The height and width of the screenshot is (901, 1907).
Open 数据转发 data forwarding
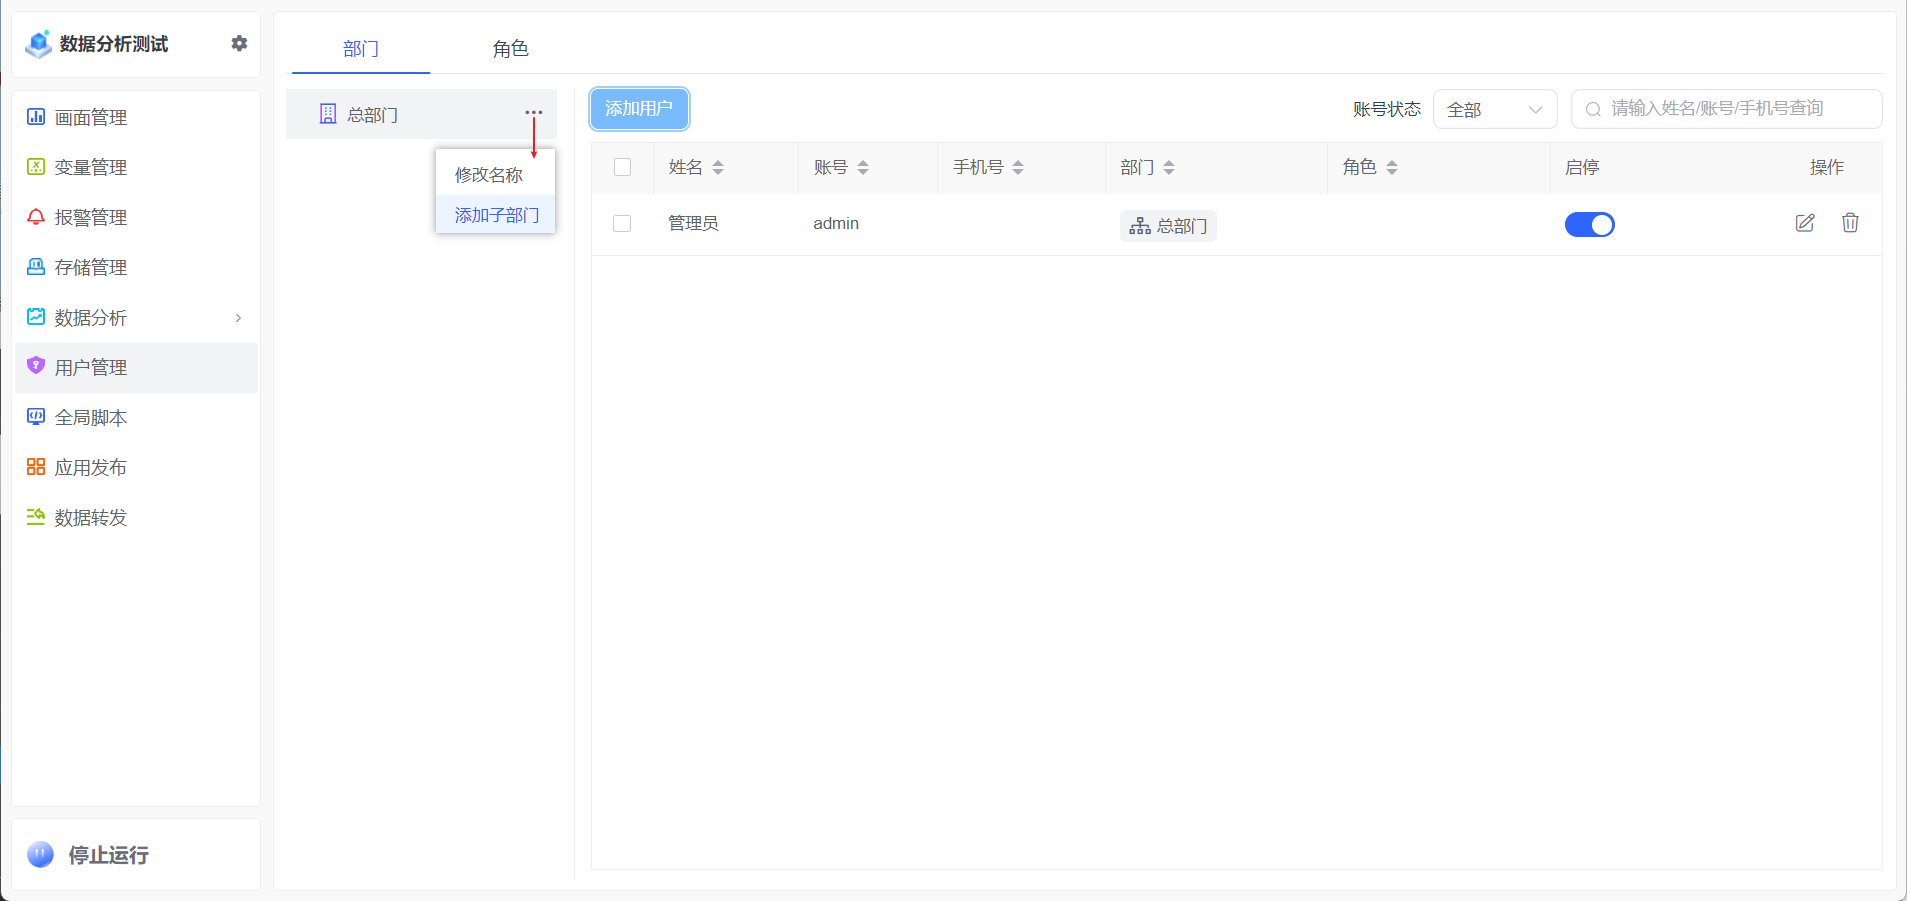(x=91, y=517)
